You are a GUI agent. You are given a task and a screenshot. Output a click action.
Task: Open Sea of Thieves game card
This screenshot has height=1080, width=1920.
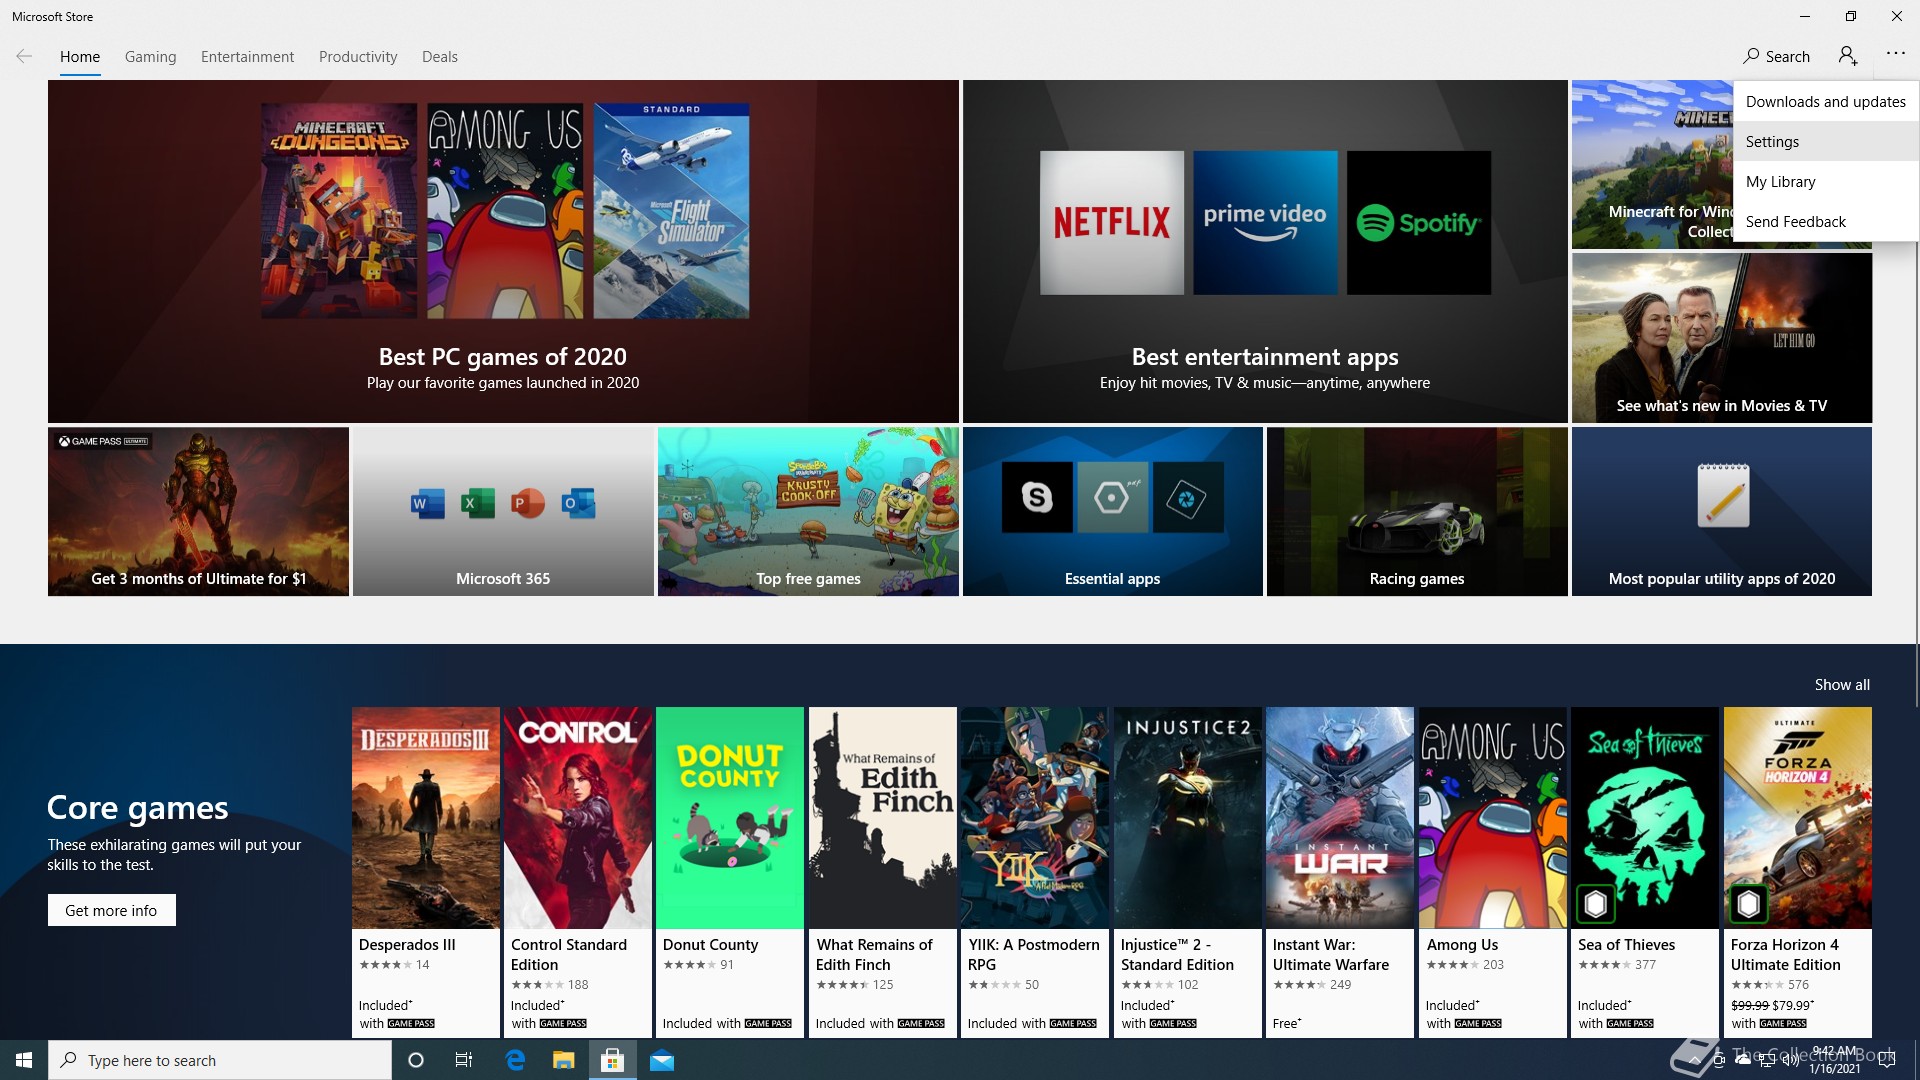coord(1645,872)
